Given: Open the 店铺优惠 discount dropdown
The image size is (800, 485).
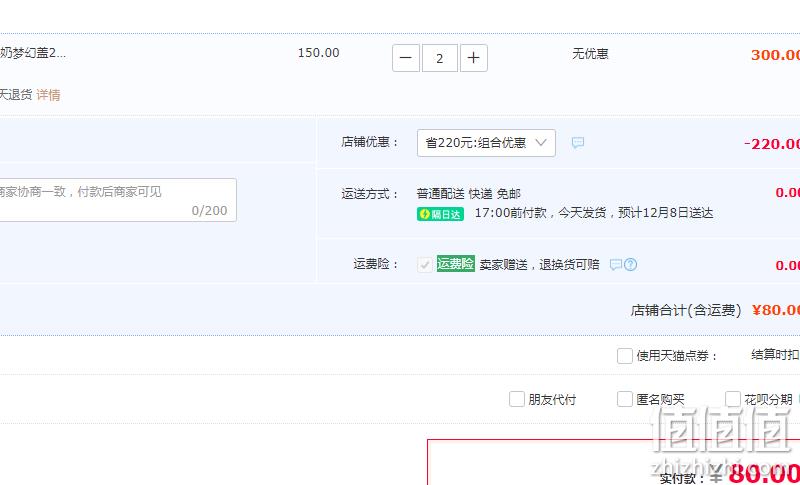Looking at the screenshot, I should [486, 143].
